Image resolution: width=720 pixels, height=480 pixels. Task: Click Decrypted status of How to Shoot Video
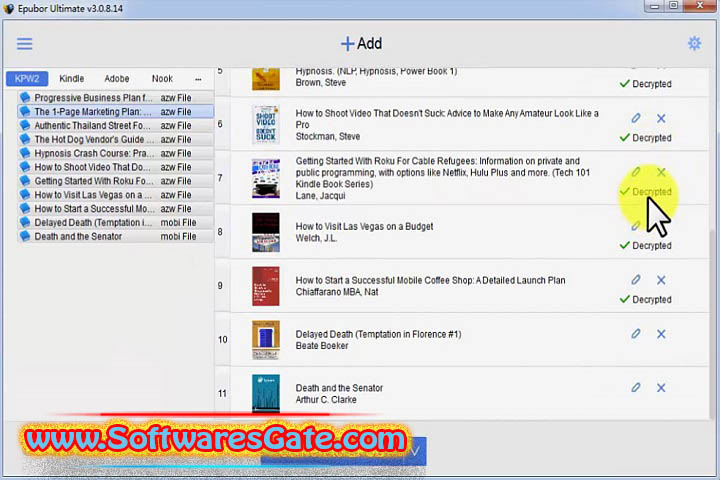click(645, 138)
